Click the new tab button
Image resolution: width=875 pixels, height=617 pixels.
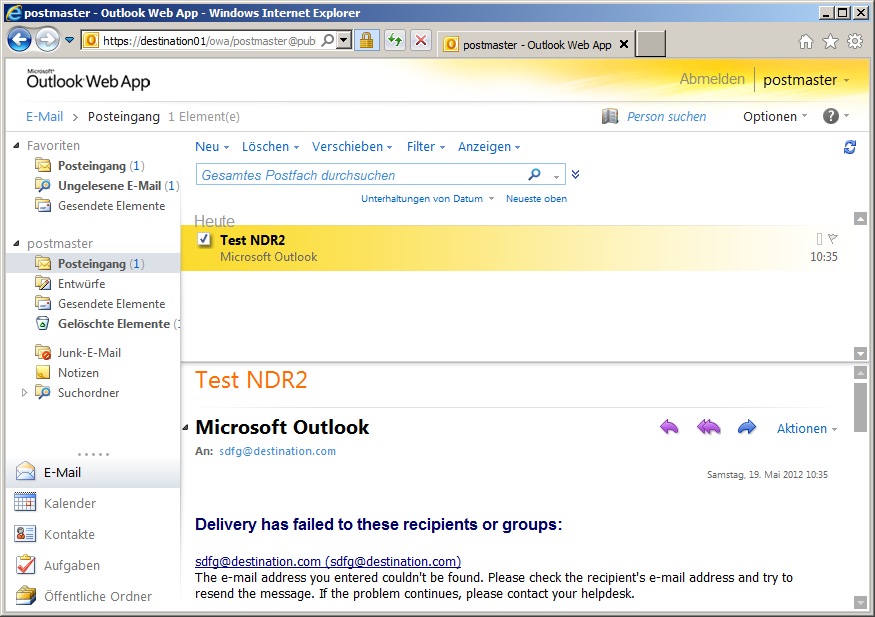coord(651,44)
